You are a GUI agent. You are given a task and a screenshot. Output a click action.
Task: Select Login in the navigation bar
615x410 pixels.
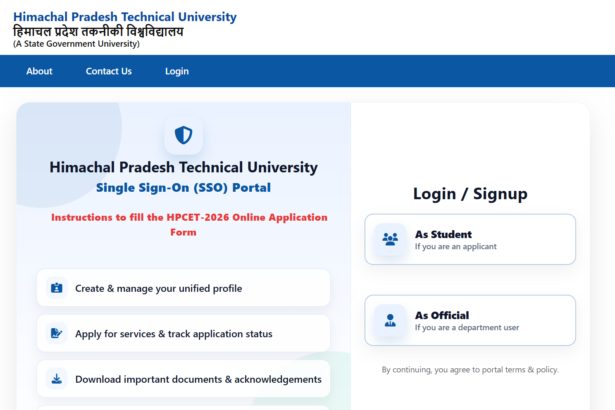(x=177, y=71)
